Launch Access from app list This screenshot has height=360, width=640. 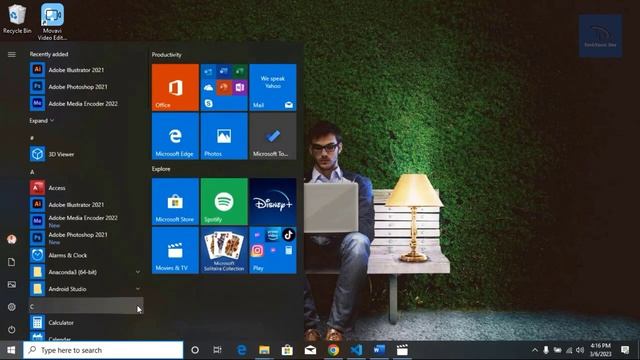tap(86, 188)
